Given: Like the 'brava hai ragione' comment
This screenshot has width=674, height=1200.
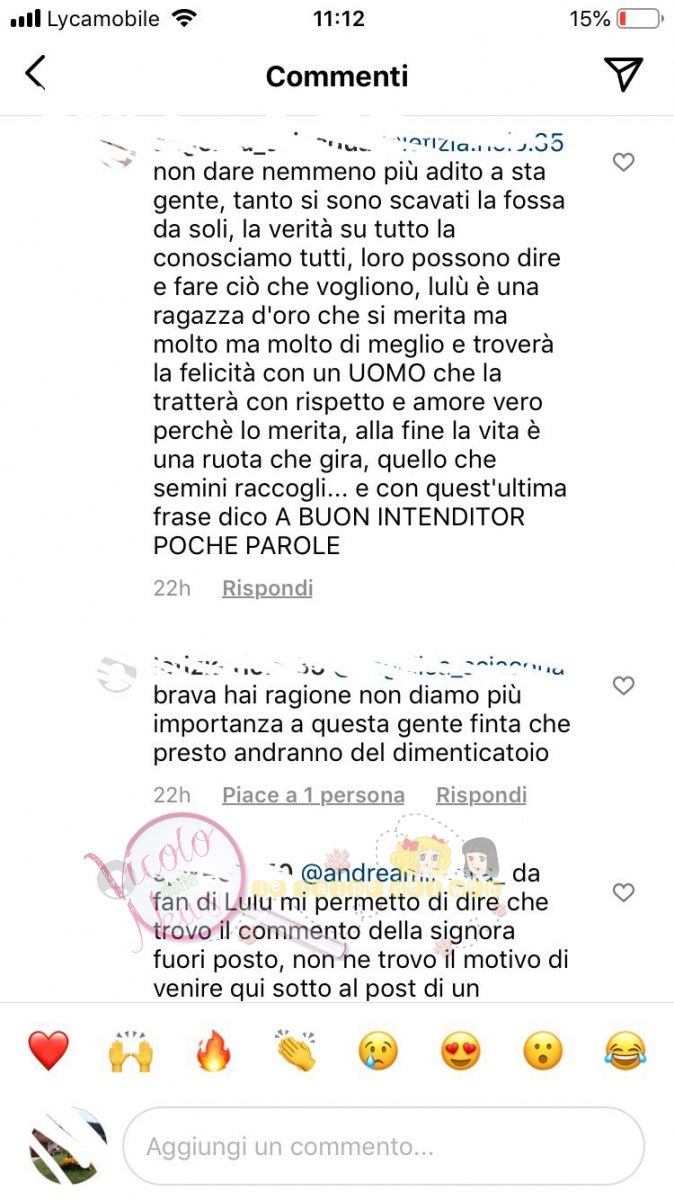Looking at the screenshot, I should [623, 685].
